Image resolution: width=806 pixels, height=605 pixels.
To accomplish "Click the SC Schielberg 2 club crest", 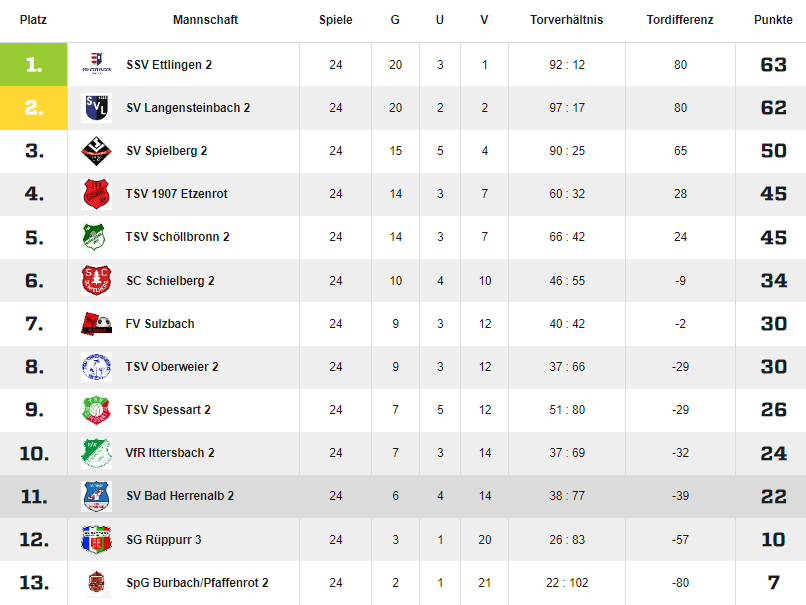I will coord(96,281).
